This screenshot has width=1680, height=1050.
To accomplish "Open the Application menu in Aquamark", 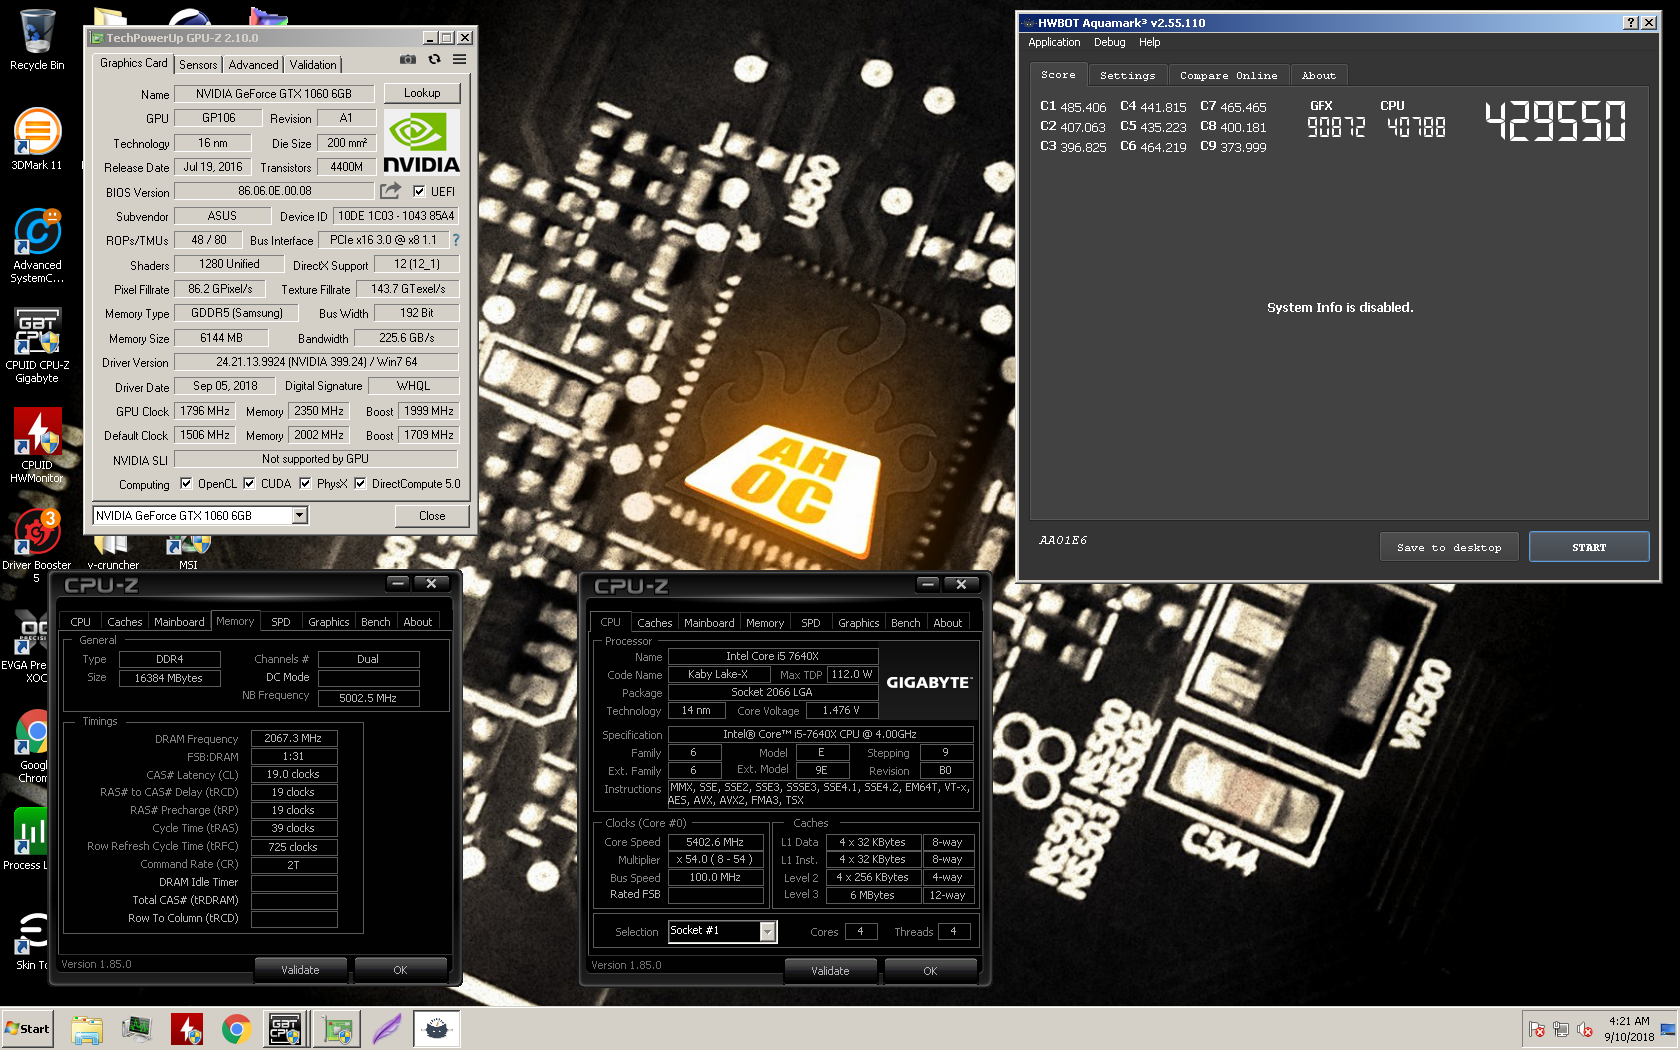I will 1054,42.
